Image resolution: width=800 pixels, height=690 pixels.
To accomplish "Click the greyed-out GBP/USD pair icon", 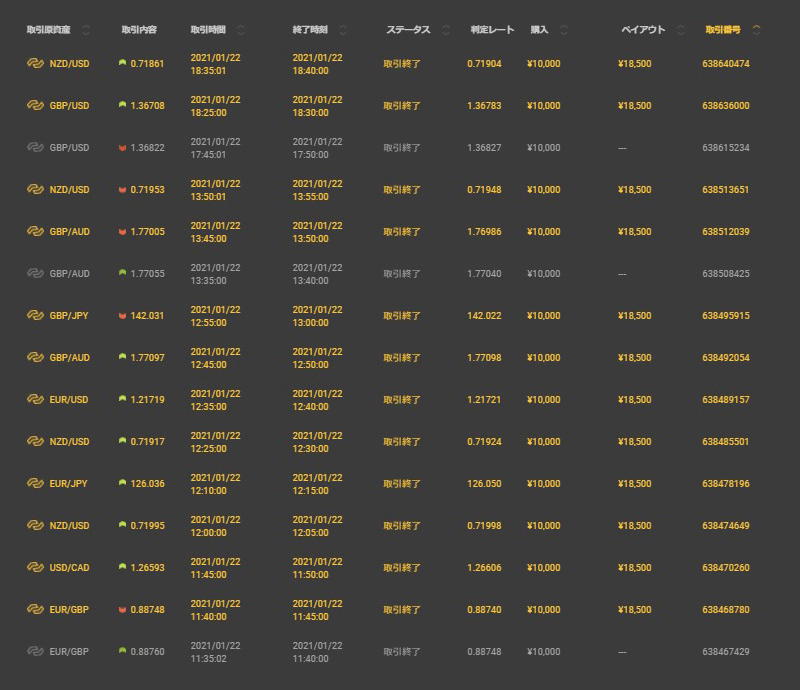I will click(35, 147).
